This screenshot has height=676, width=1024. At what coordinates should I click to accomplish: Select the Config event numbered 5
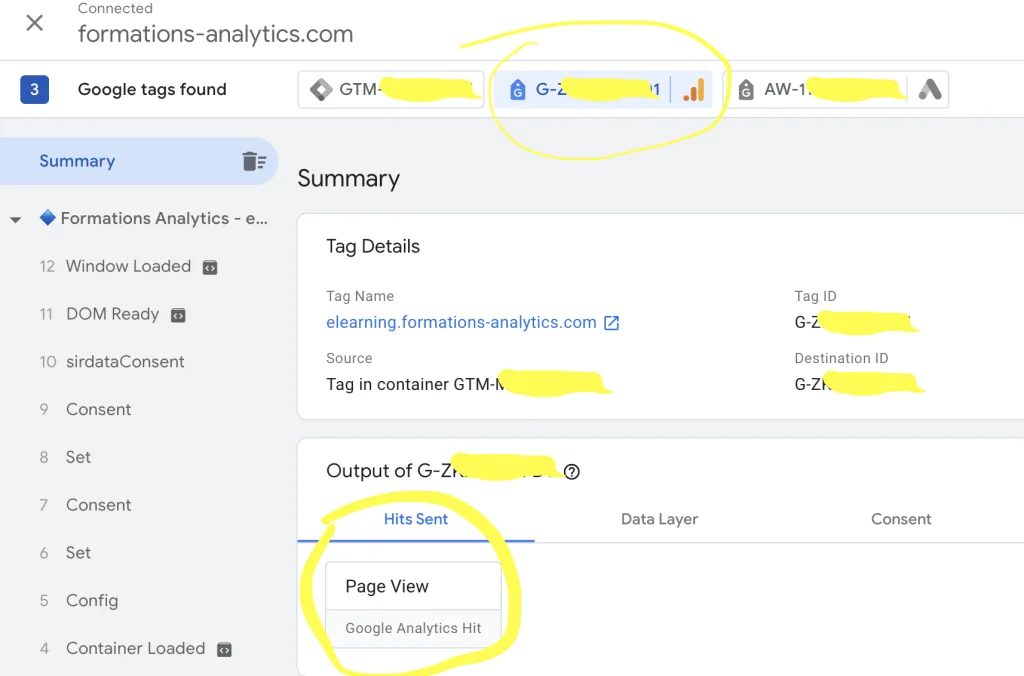(92, 601)
